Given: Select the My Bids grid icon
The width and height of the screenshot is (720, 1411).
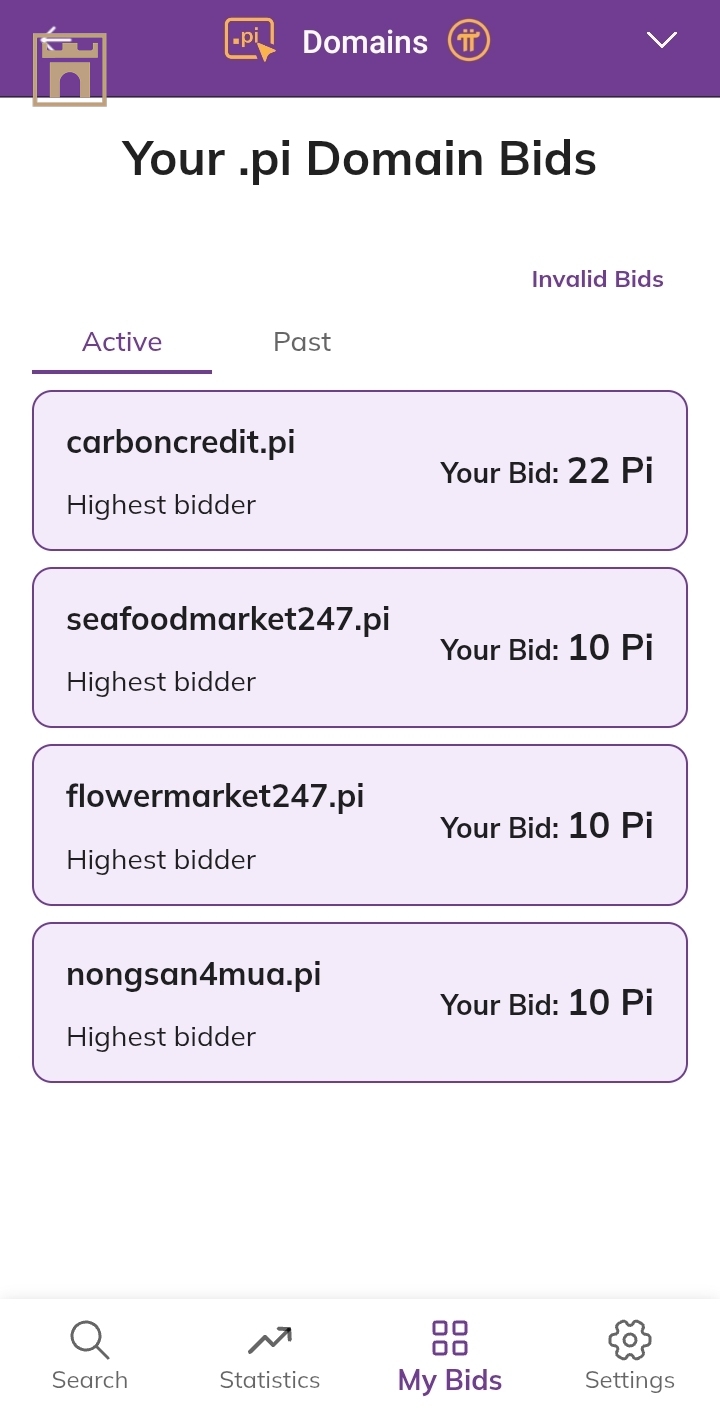Looking at the screenshot, I should (449, 1338).
